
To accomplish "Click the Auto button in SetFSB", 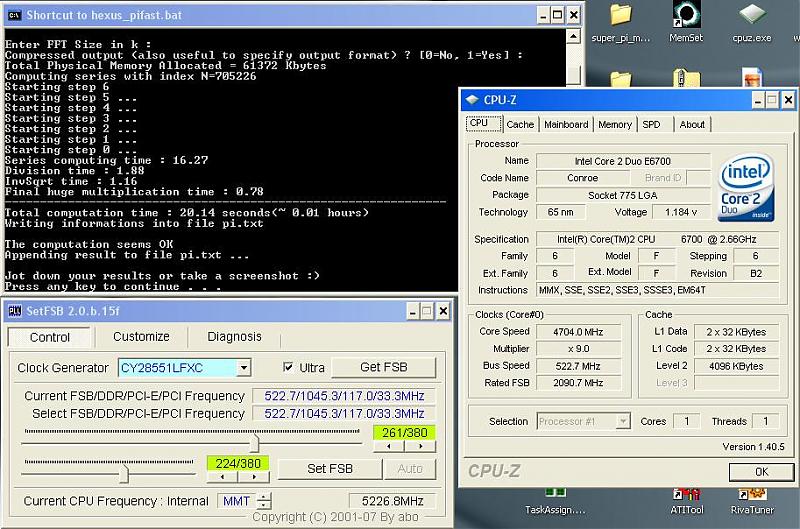I will (x=410, y=469).
